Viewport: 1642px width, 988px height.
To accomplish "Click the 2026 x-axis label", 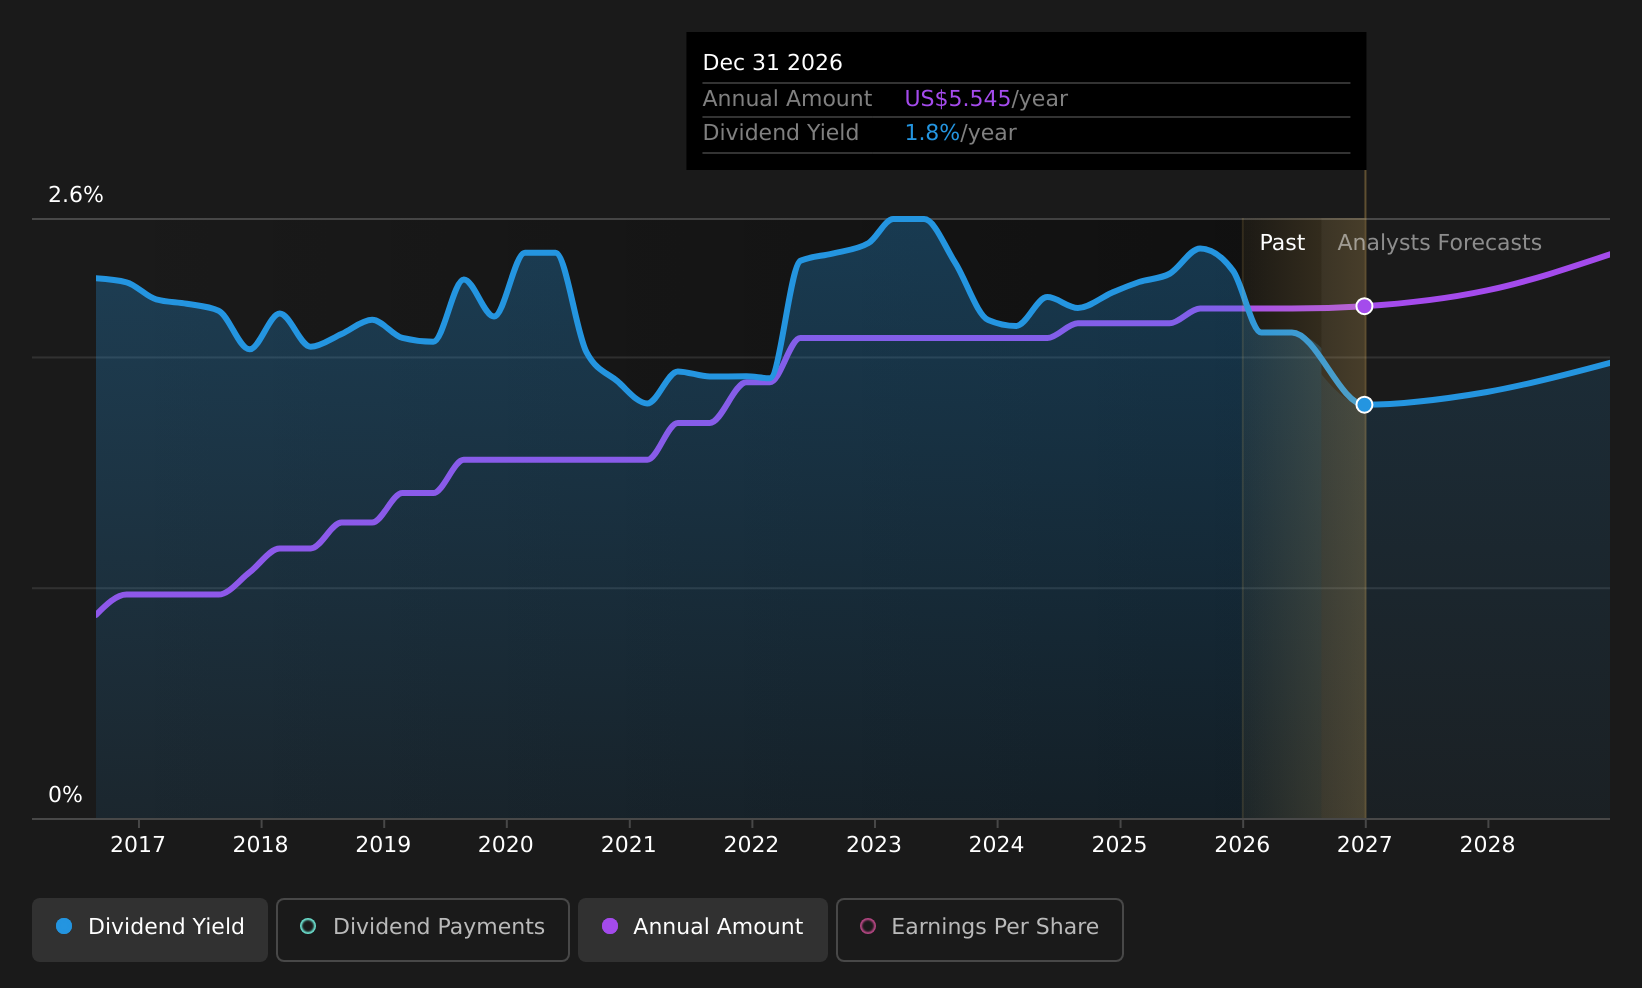I will (1242, 845).
